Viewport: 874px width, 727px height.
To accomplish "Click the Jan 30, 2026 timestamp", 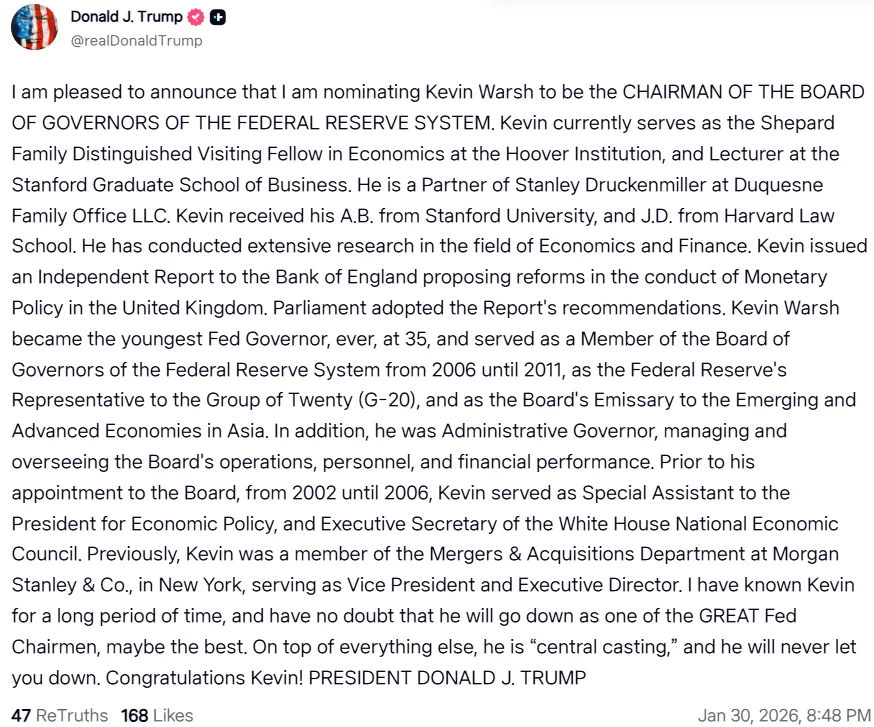I will 784,715.
